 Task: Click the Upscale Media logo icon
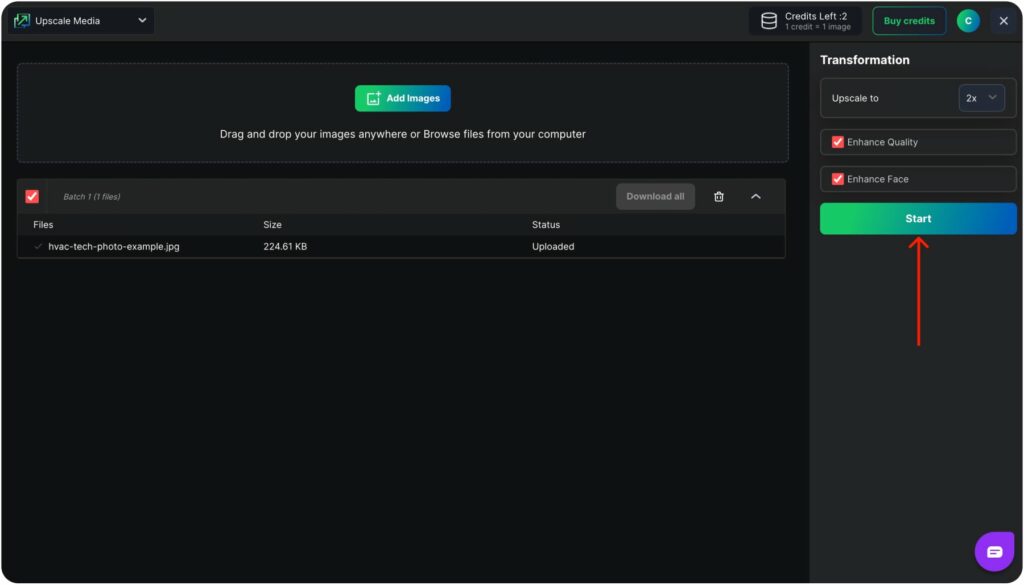22,21
